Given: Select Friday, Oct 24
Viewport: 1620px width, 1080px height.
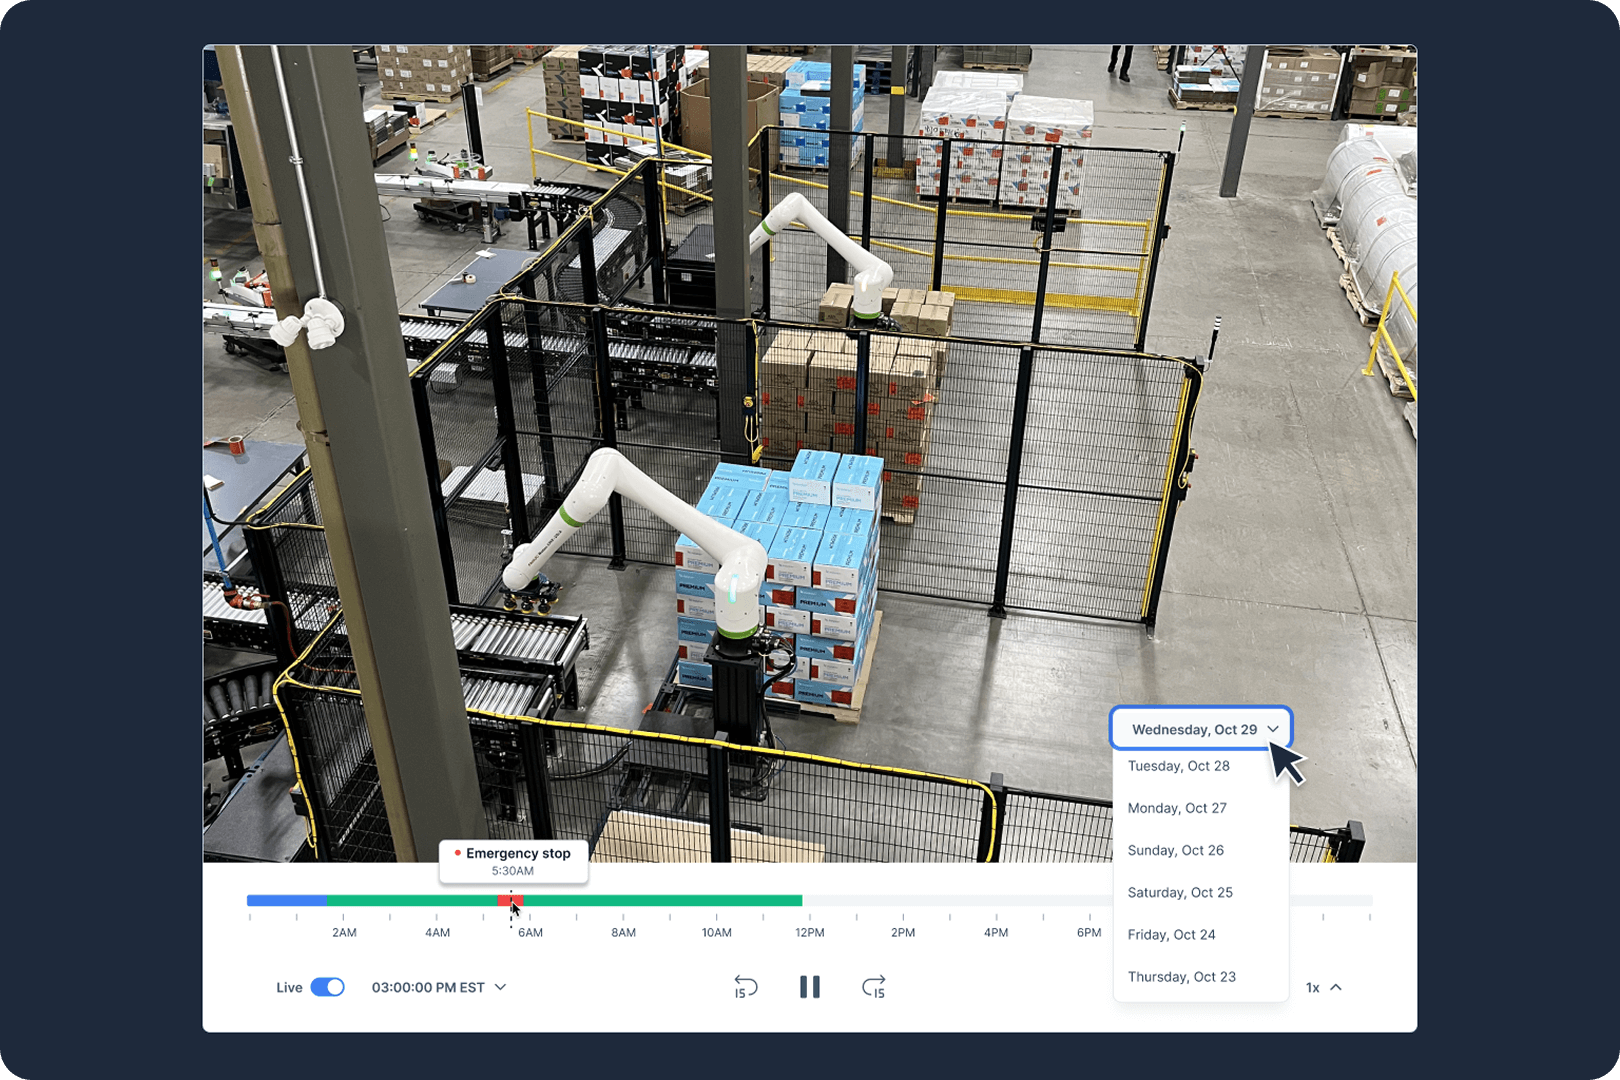Looking at the screenshot, I should point(1171,934).
